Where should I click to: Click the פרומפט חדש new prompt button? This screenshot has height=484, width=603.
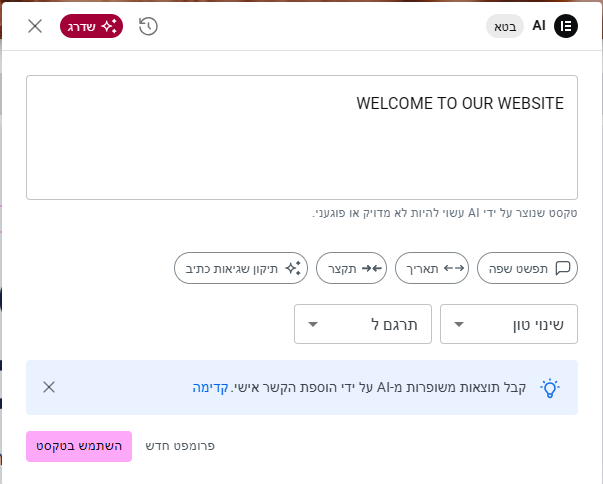[x=180, y=446]
